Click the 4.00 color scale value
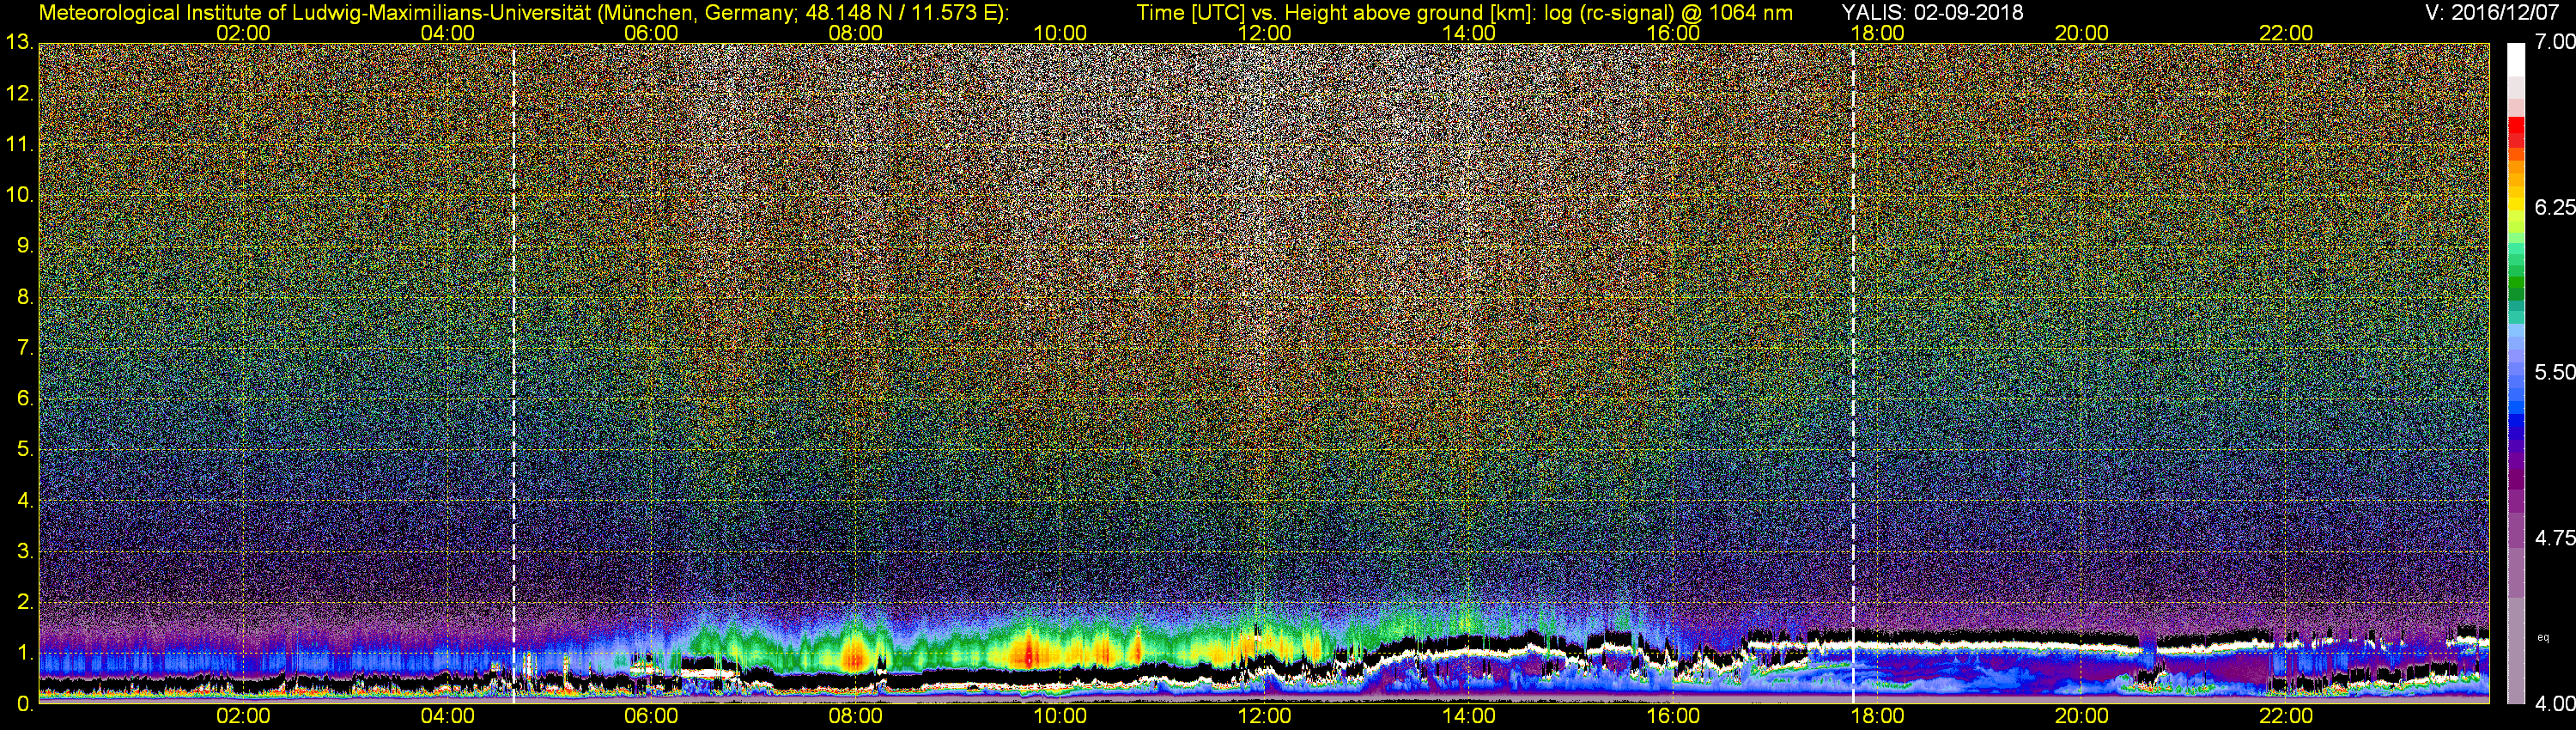Screen dimensions: 2576x730 pos(2556,704)
